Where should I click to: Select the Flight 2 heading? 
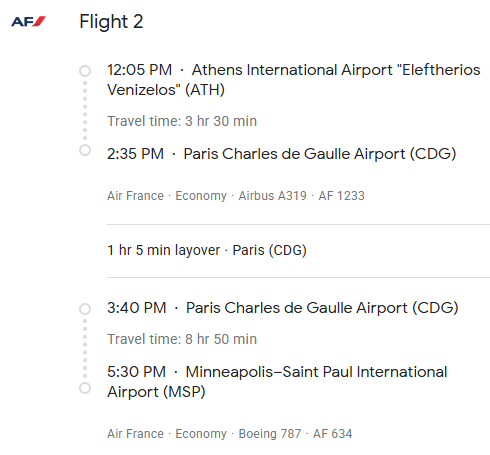[111, 22]
